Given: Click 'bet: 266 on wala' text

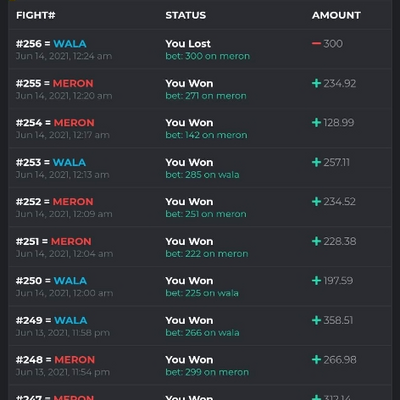Looking at the screenshot, I should tap(202, 333).
